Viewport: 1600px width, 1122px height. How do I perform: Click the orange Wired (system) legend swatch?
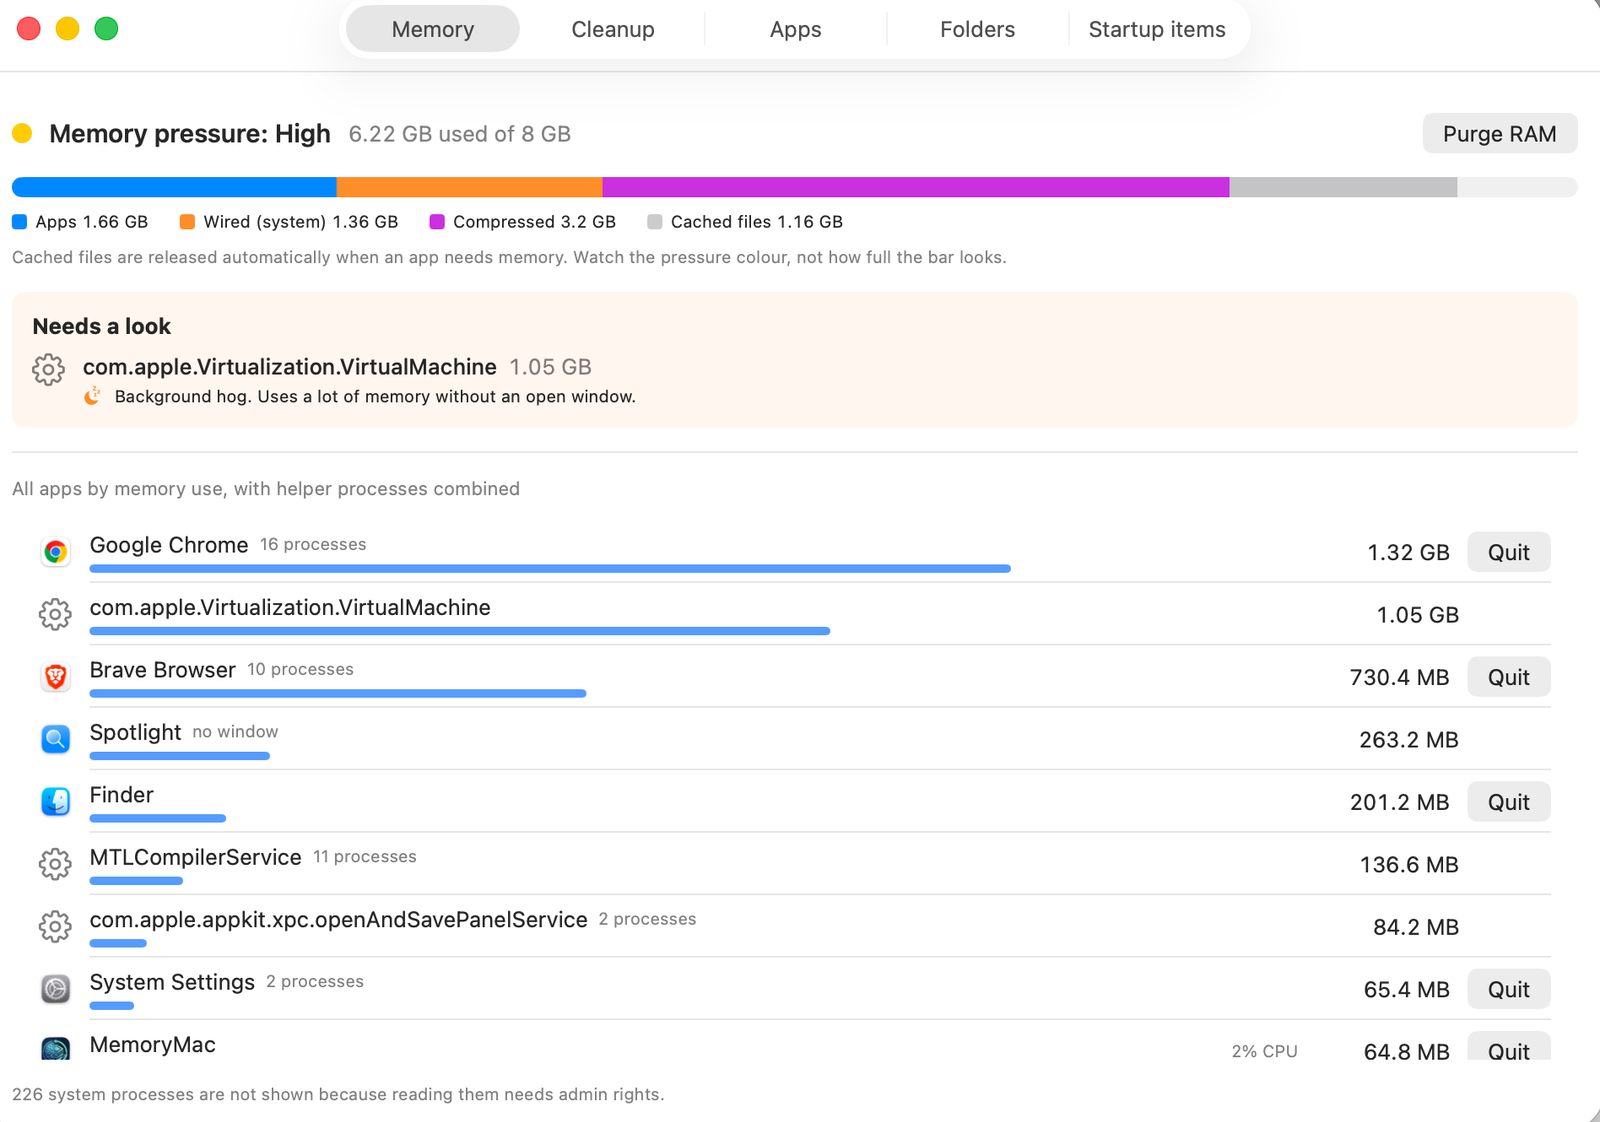point(187,222)
